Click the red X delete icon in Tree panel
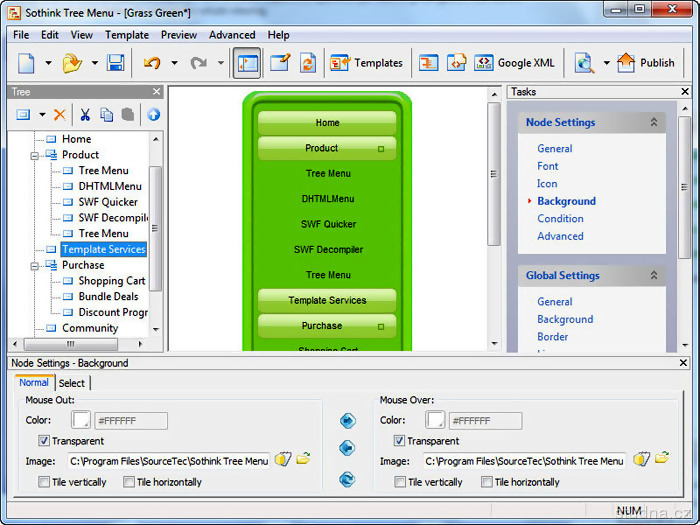 point(60,115)
